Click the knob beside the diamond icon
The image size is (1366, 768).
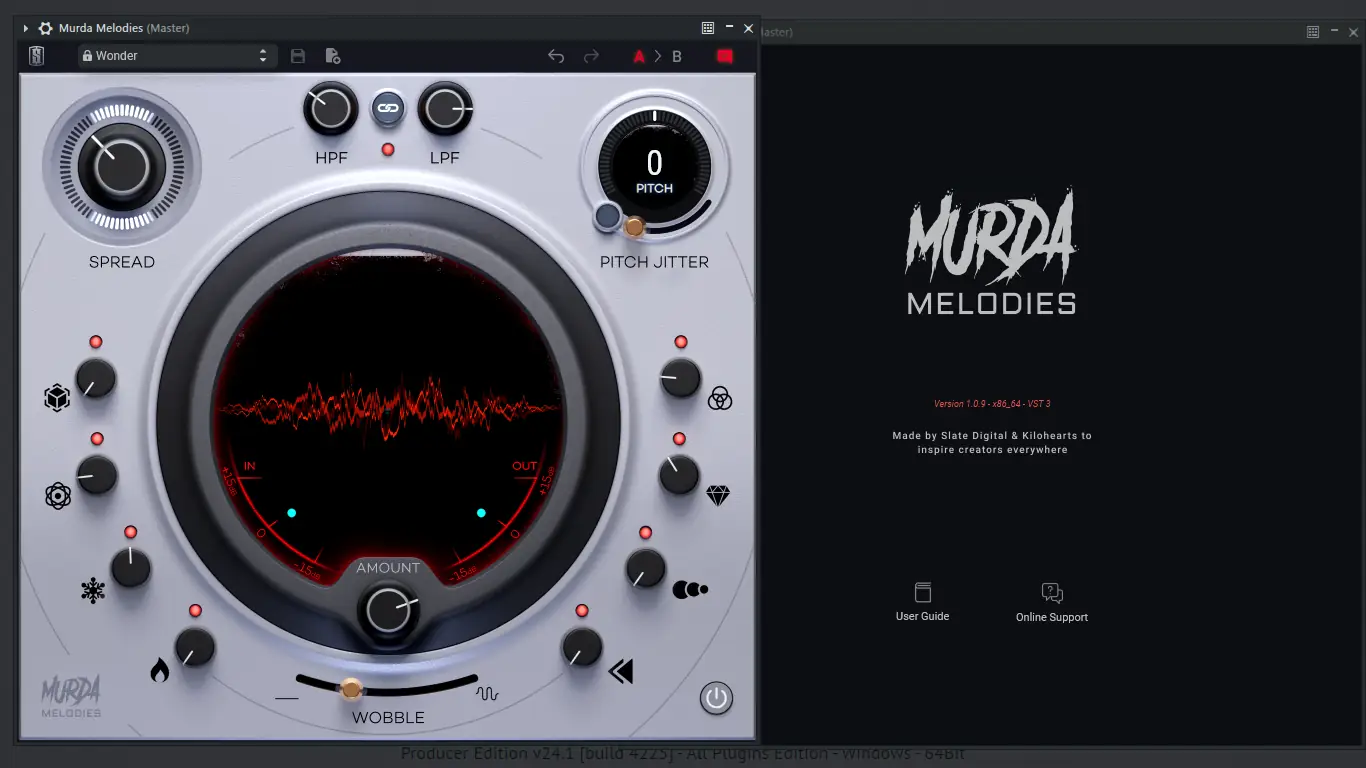pos(679,475)
